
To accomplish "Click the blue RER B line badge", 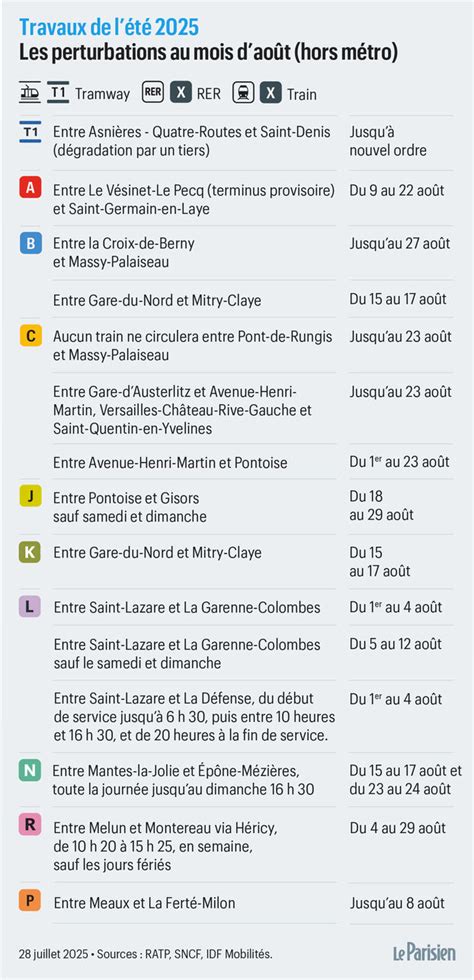I will coord(31,242).
